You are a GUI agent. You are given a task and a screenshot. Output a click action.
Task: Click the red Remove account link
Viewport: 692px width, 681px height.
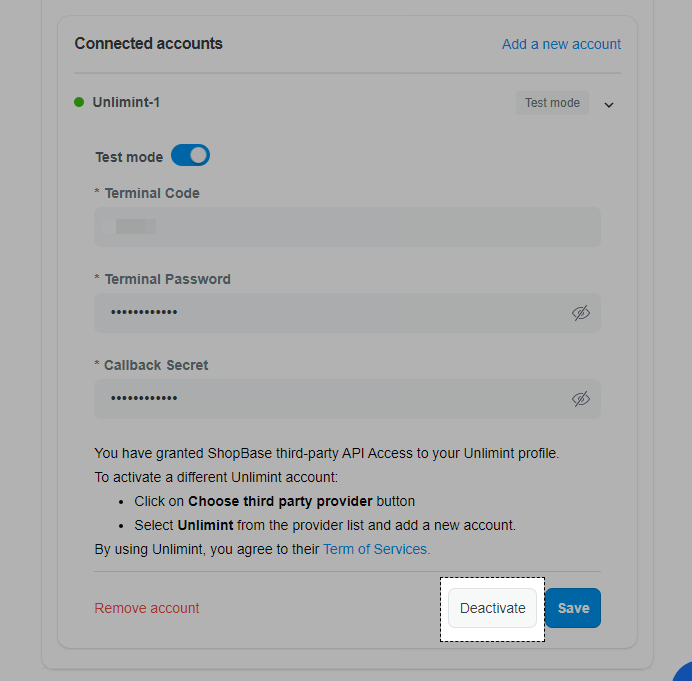coord(147,608)
